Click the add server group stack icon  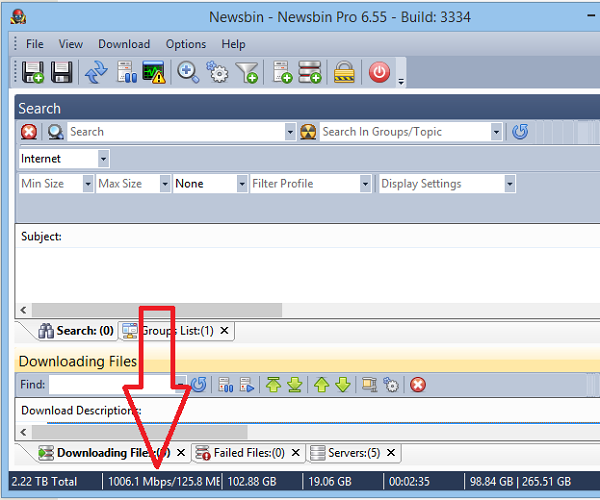(310, 72)
